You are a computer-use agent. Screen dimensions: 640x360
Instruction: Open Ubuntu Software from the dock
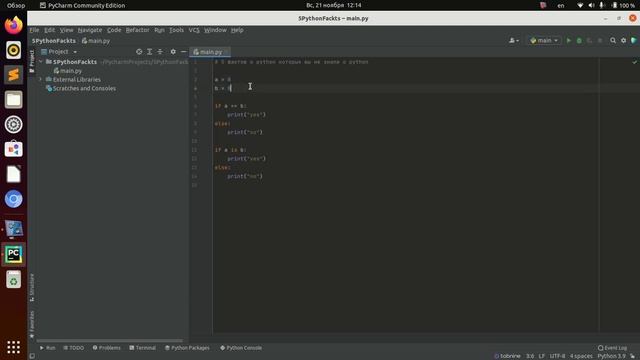tap(13, 149)
